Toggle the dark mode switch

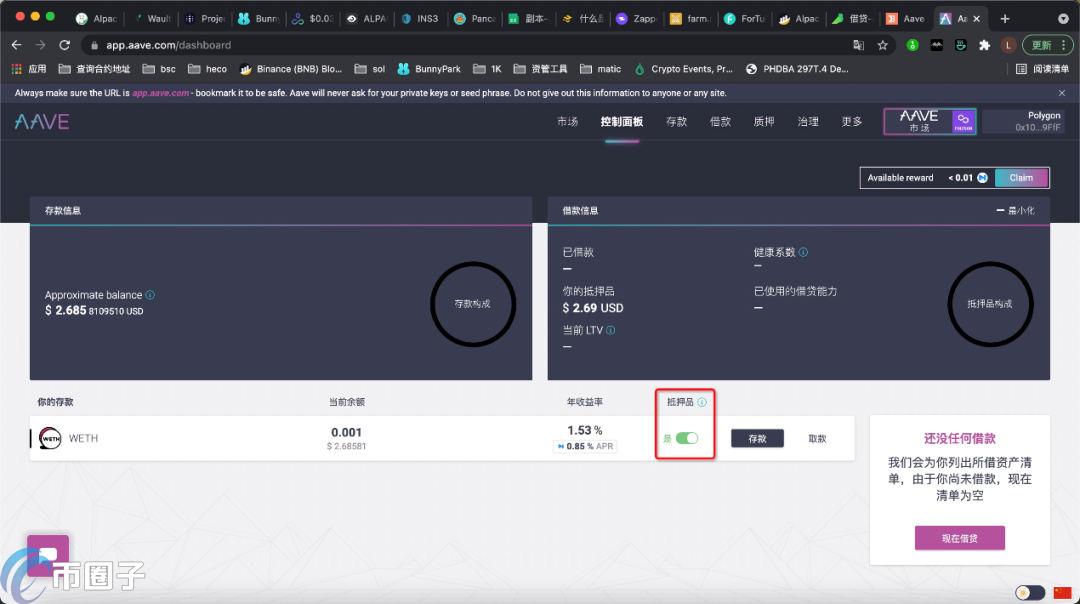click(x=1030, y=592)
